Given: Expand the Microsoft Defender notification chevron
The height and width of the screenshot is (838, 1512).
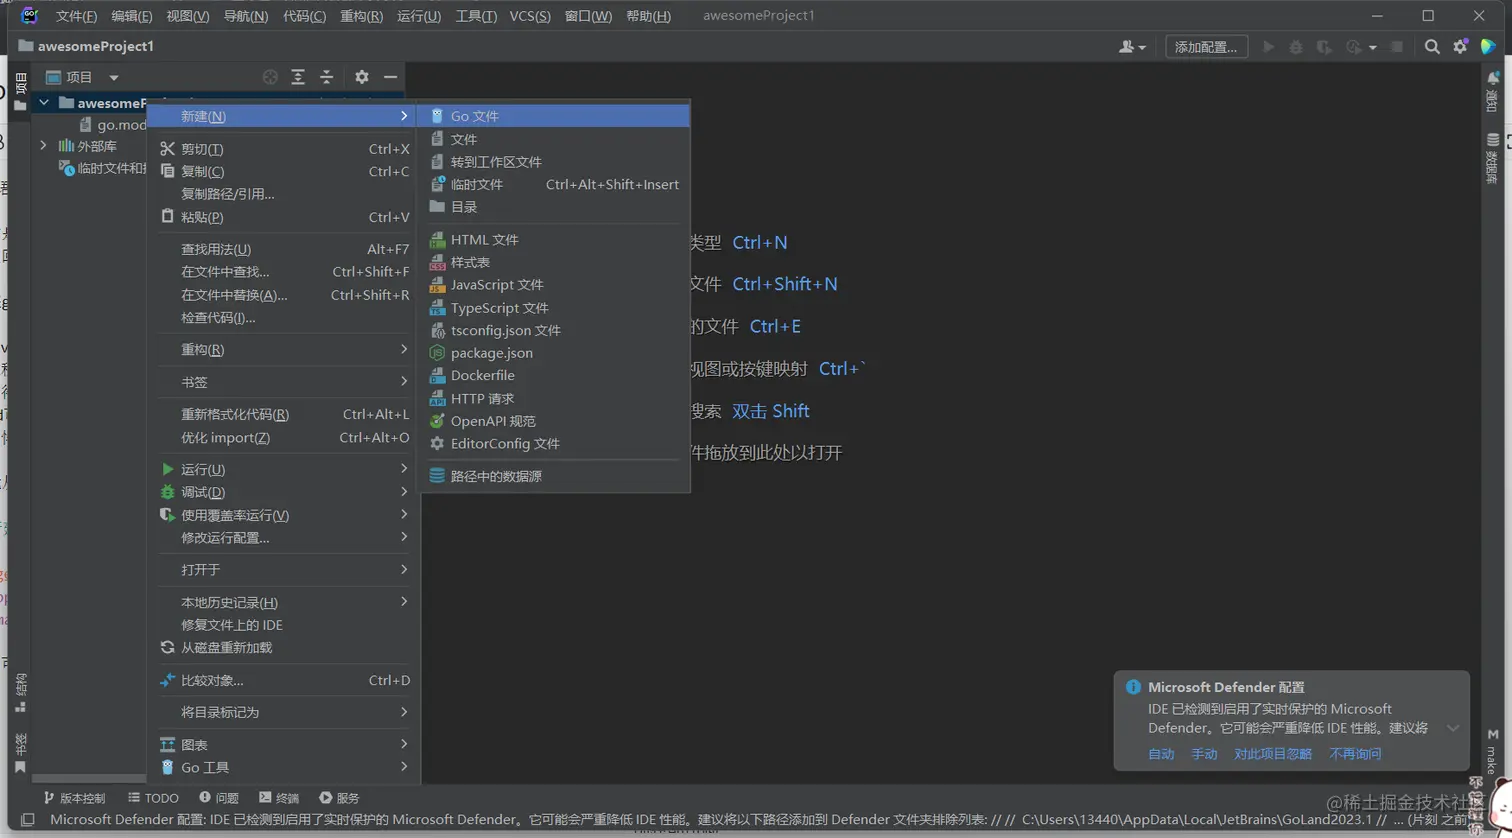Looking at the screenshot, I should 1453,728.
